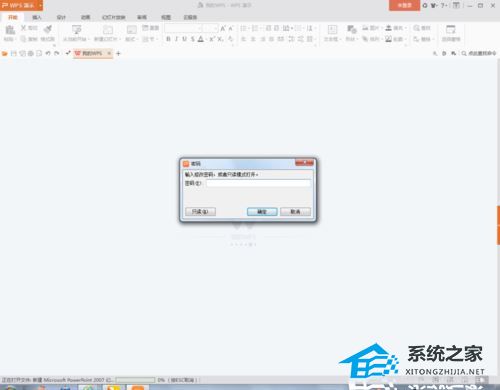The width and height of the screenshot is (500, 390).
Task: Click the Paste clipboard icon
Action: pyautogui.click(x=10, y=30)
